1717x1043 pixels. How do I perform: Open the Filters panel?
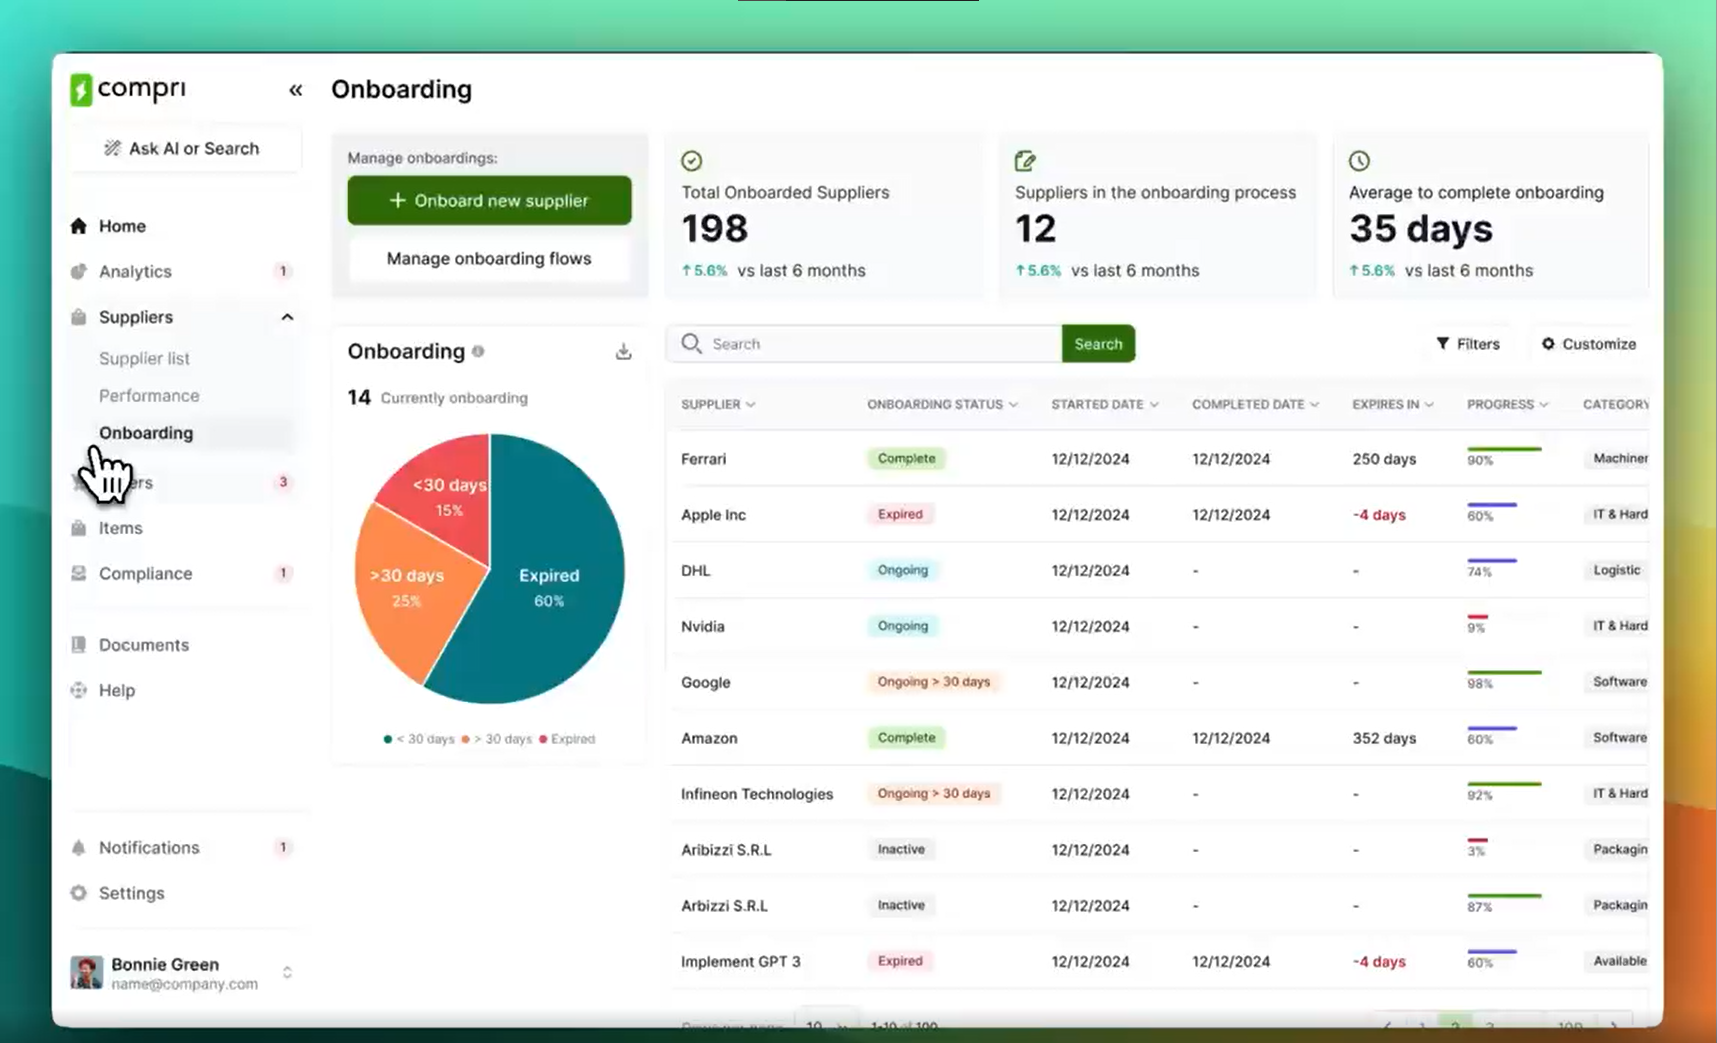[1468, 344]
